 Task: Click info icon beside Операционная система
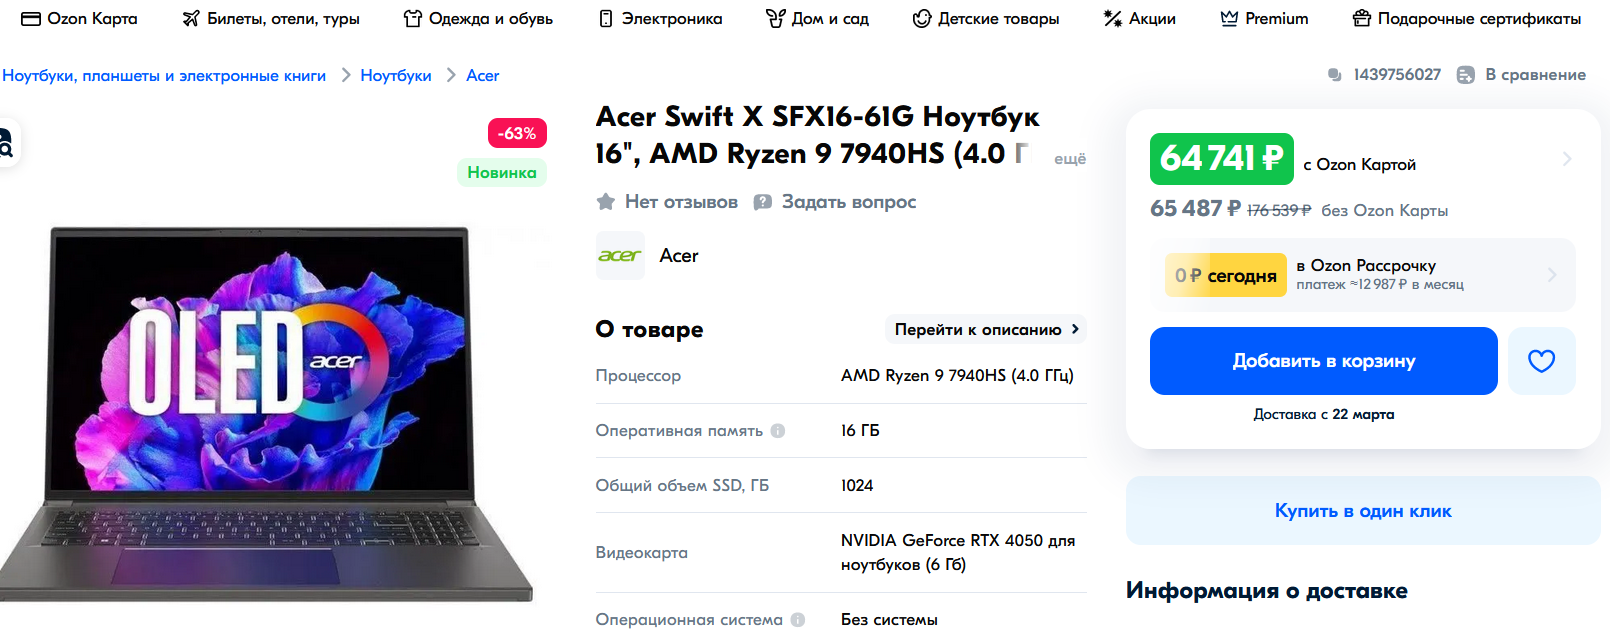click(798, 620)
